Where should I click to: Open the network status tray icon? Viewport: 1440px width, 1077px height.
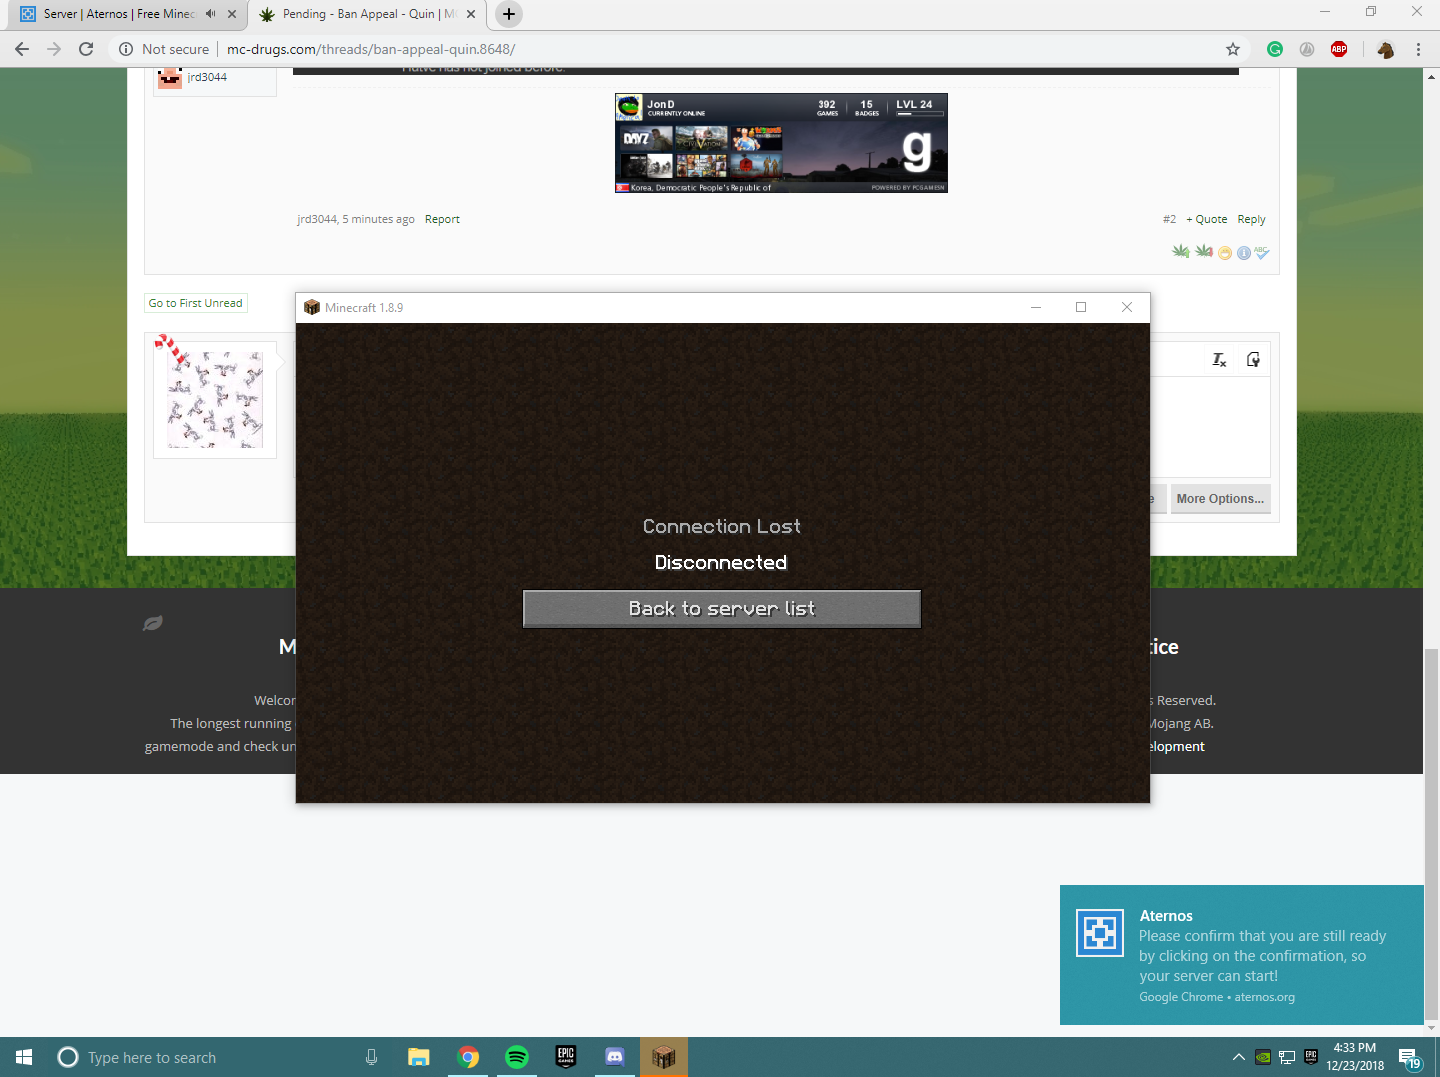coord(1287,1057)
